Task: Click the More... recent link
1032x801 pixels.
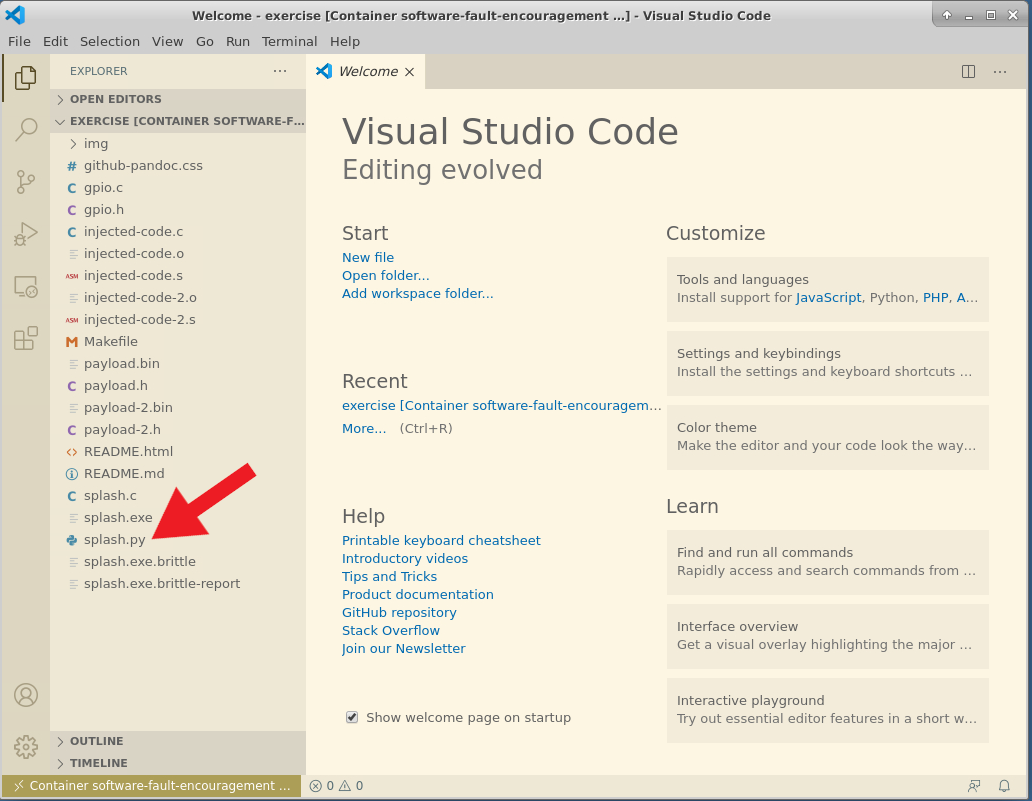Action: (x=364, y=428)
